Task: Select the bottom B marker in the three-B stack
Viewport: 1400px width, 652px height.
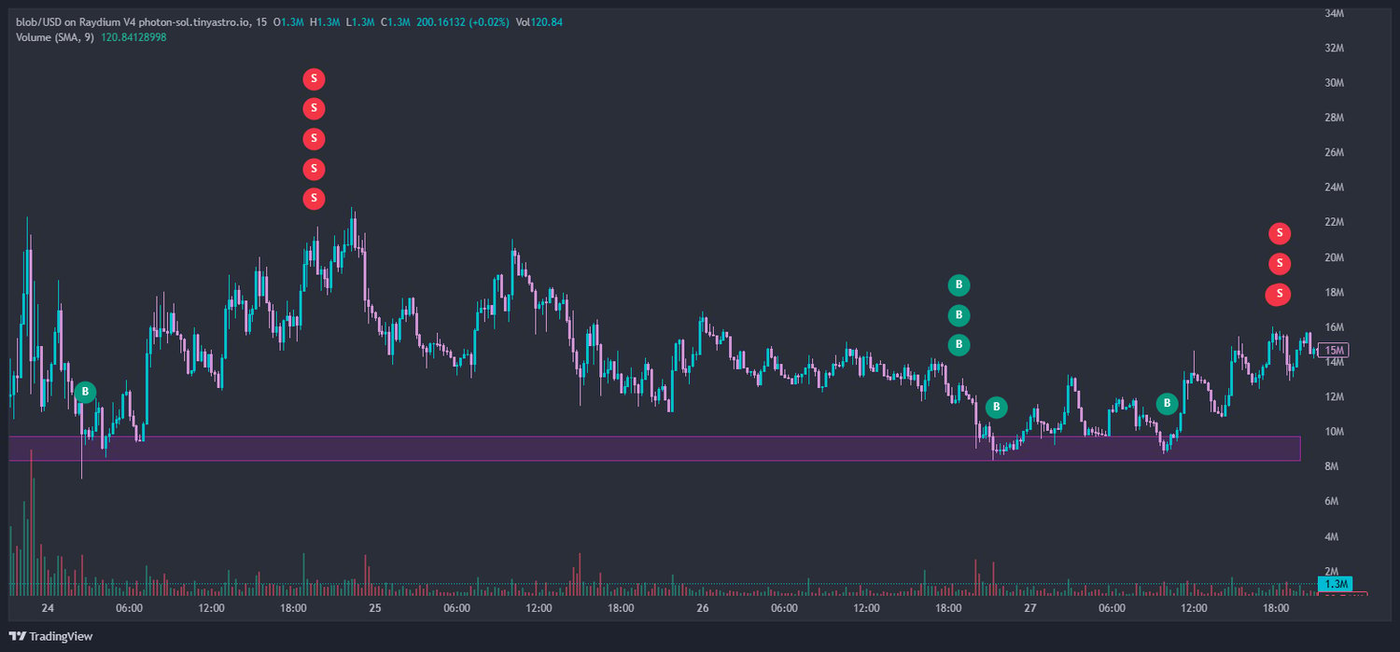Action: 958,345
